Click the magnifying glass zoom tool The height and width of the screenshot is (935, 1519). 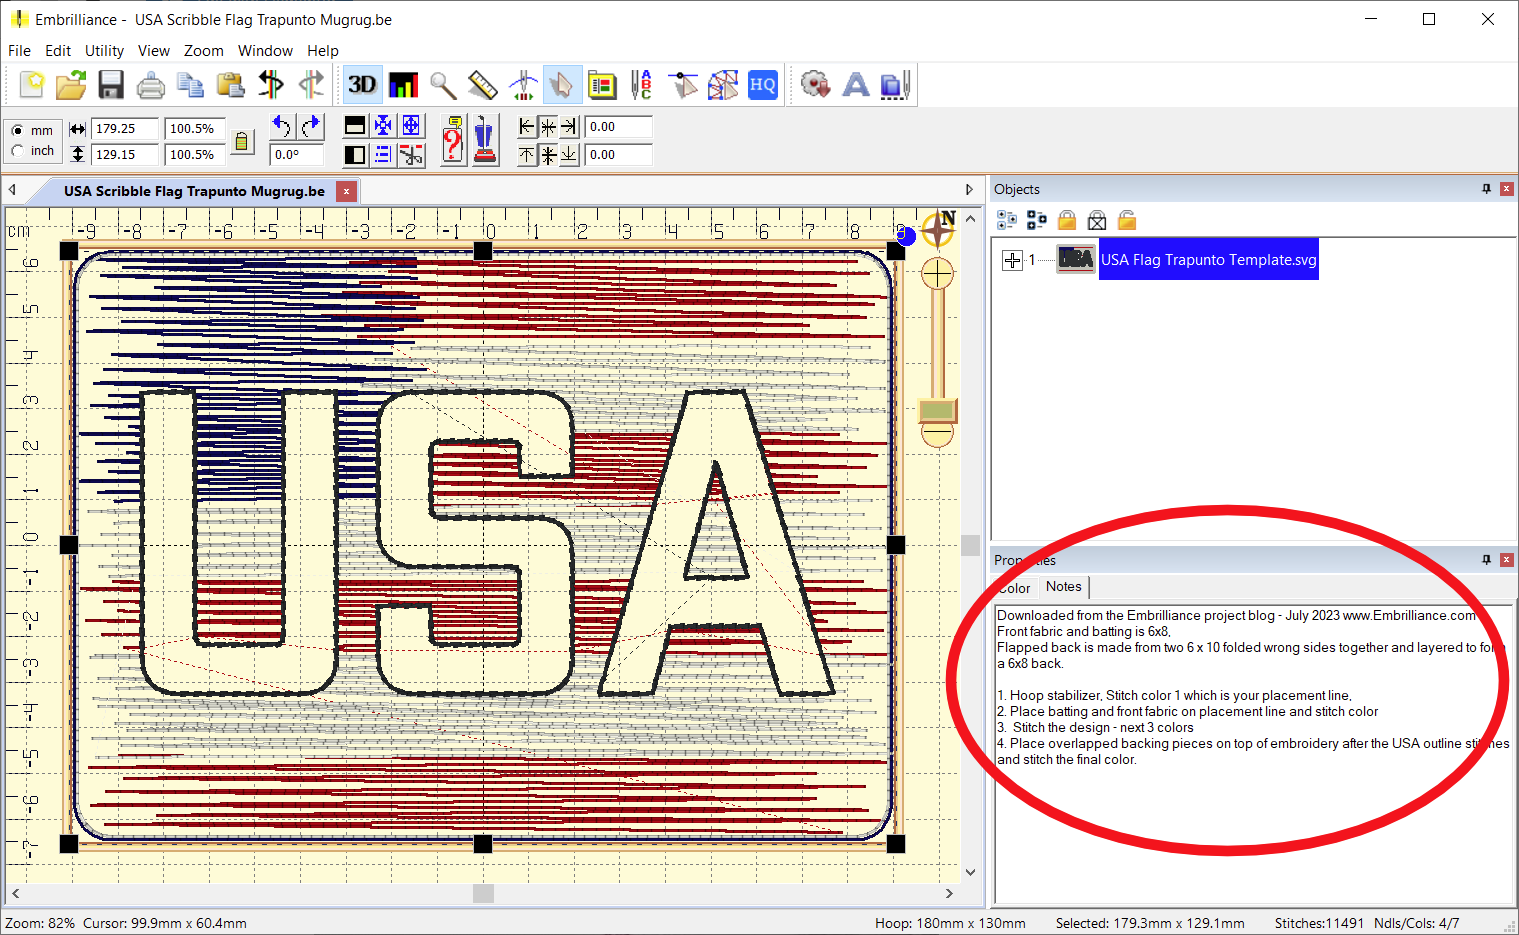443,85
